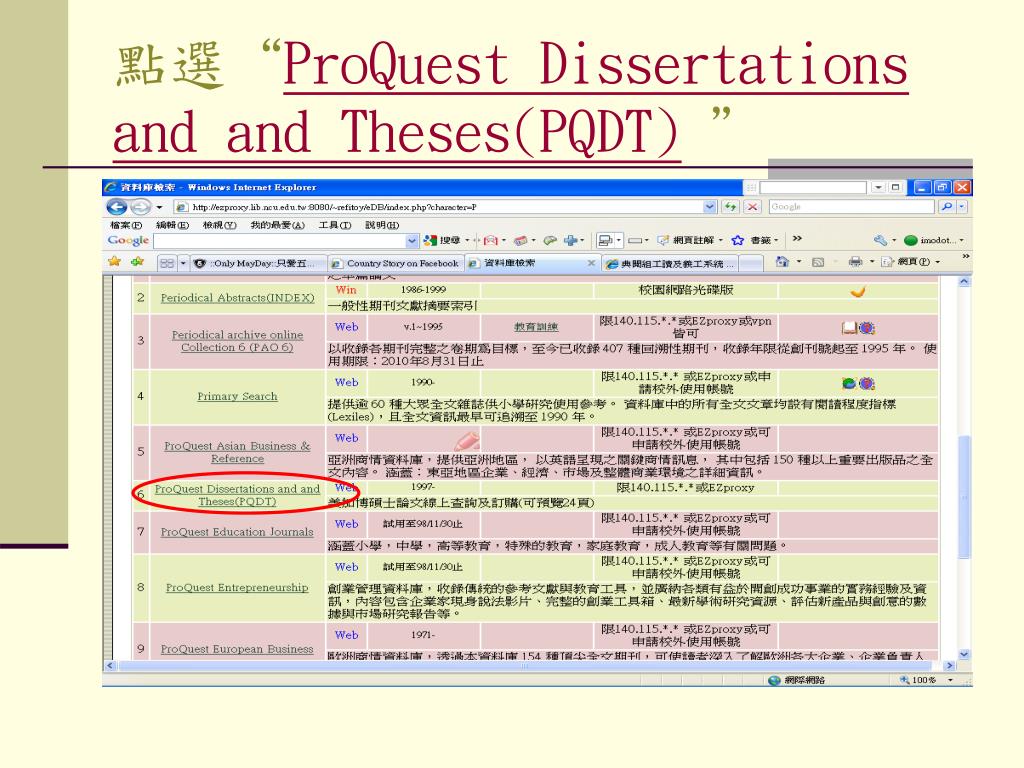The image size is (1024, 768).
Task: Go back with the IE Back arrow
Action: [x=117, y=207]
